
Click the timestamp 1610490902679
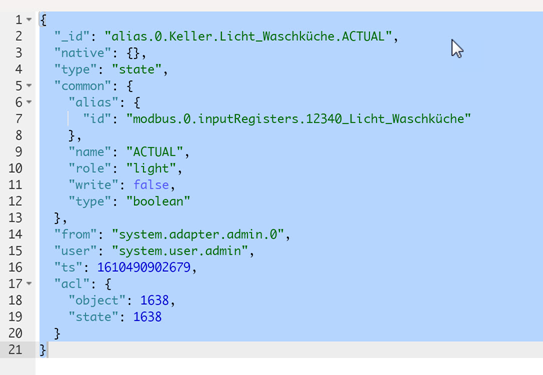pyautogui.click(x=144, y=267)
